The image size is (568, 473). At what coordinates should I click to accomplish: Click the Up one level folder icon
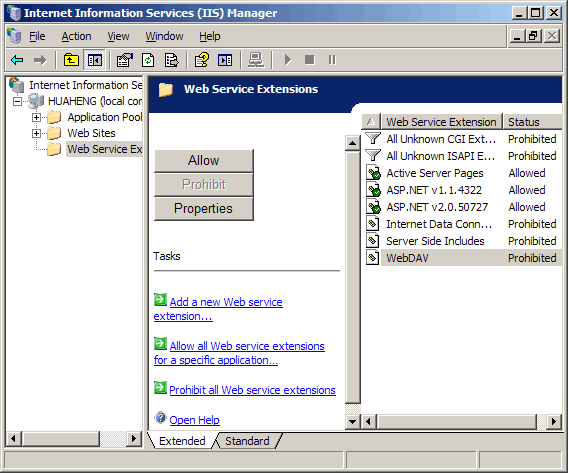[71, 60]
